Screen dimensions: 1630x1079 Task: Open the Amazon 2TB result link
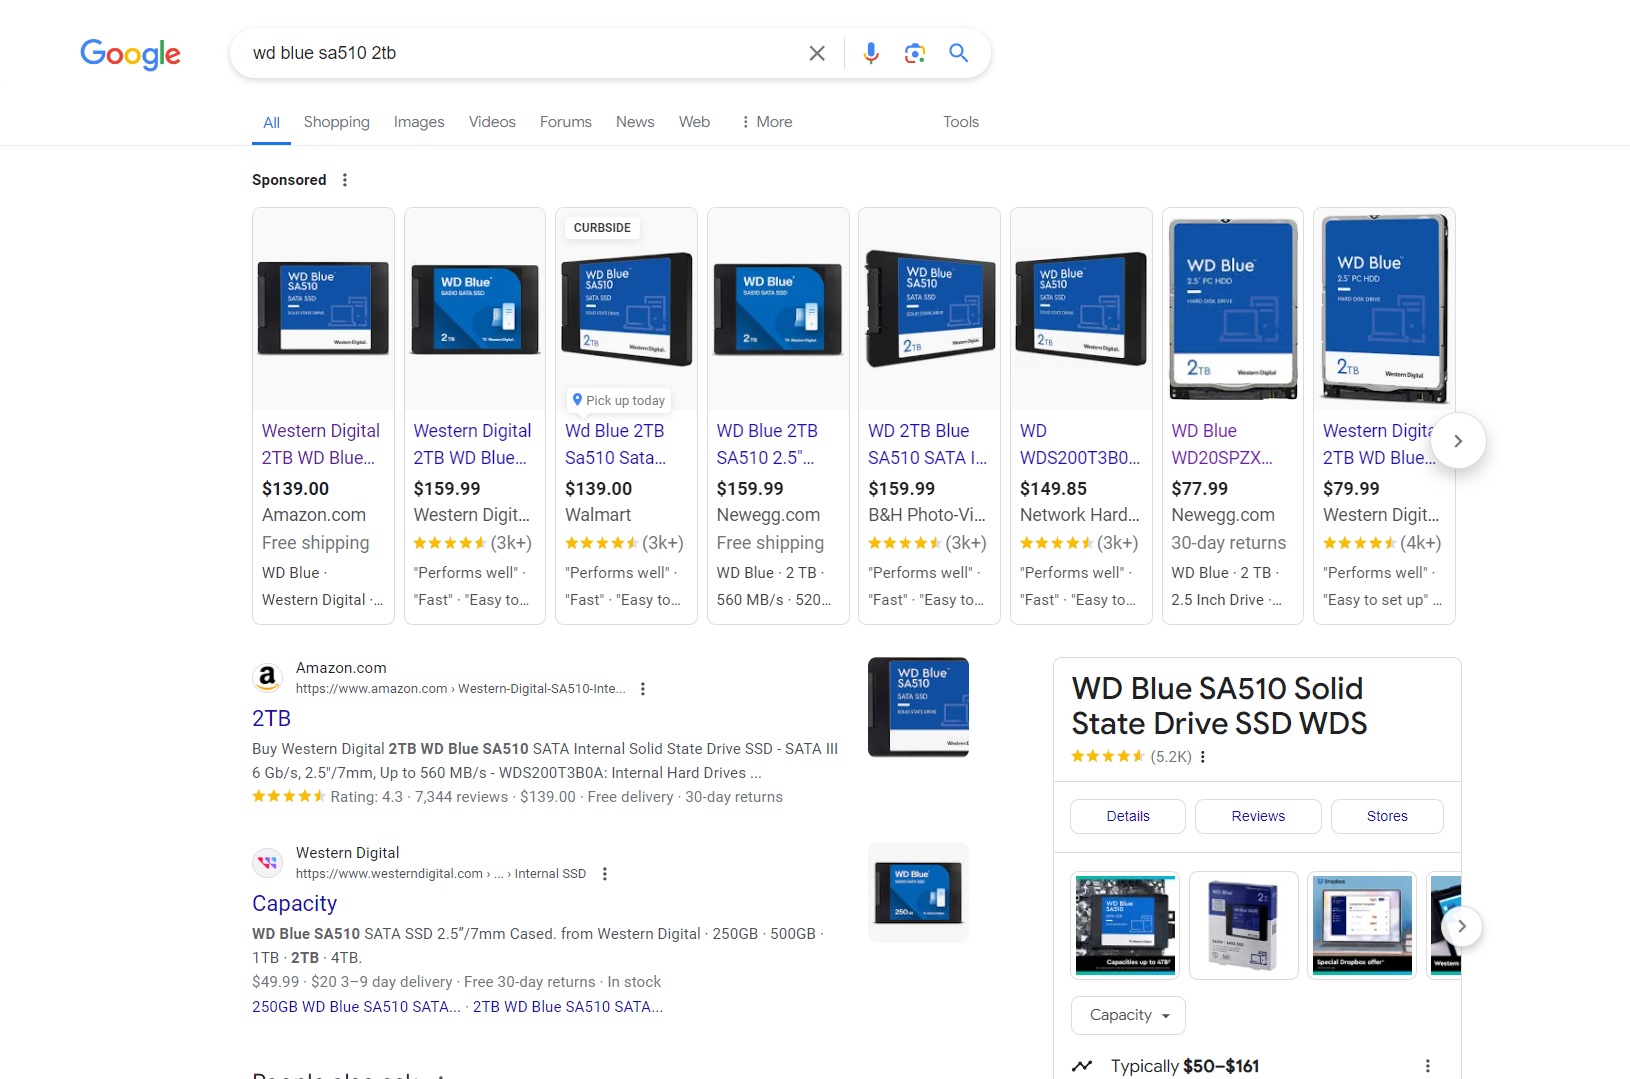pyautogui.click(x=271, y=718)
